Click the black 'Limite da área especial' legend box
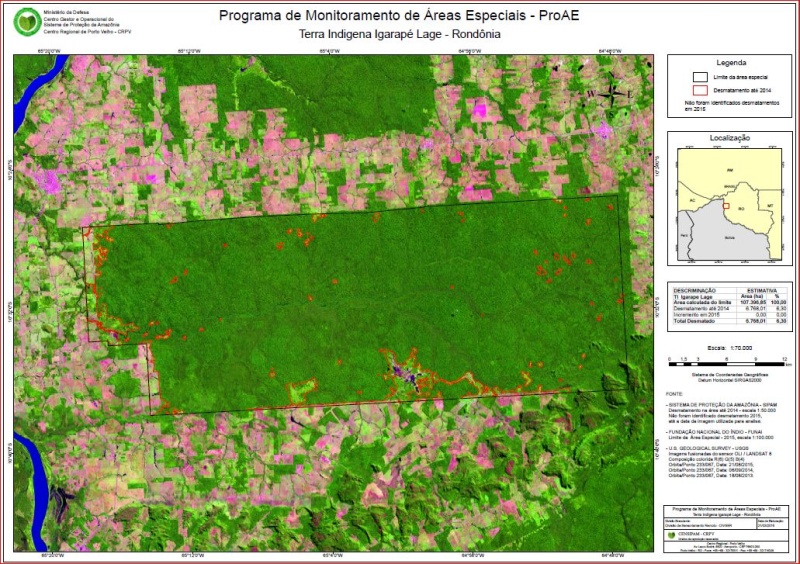The width and height of the screenshot is (800, 564). click(700, 77)
